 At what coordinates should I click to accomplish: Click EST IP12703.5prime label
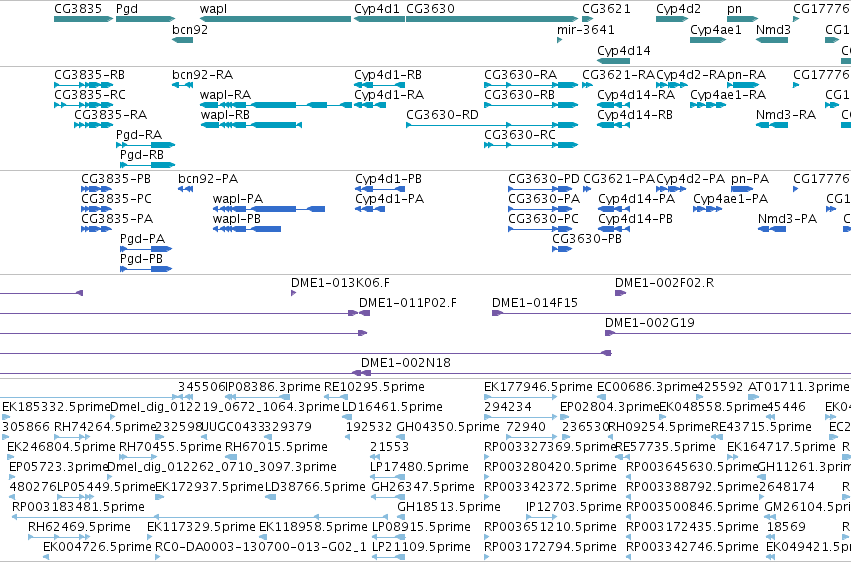point(574,507)
